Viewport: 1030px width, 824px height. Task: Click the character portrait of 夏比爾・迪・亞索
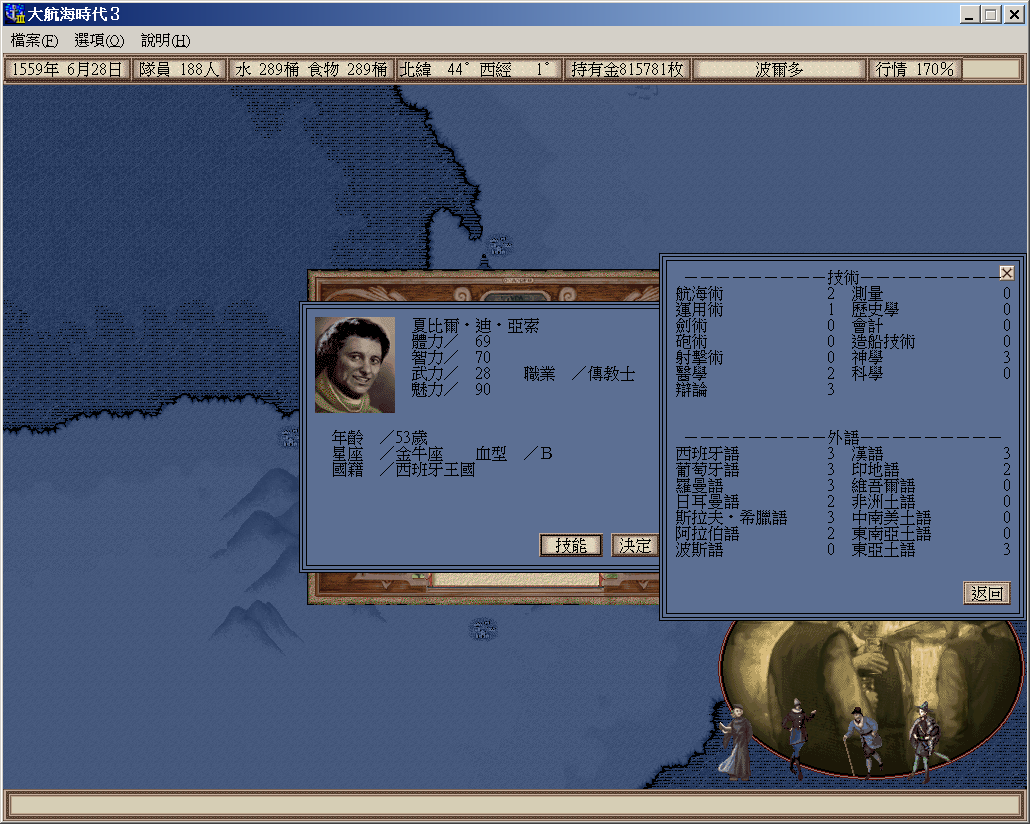pyautogui.click(x=355, y=365)
